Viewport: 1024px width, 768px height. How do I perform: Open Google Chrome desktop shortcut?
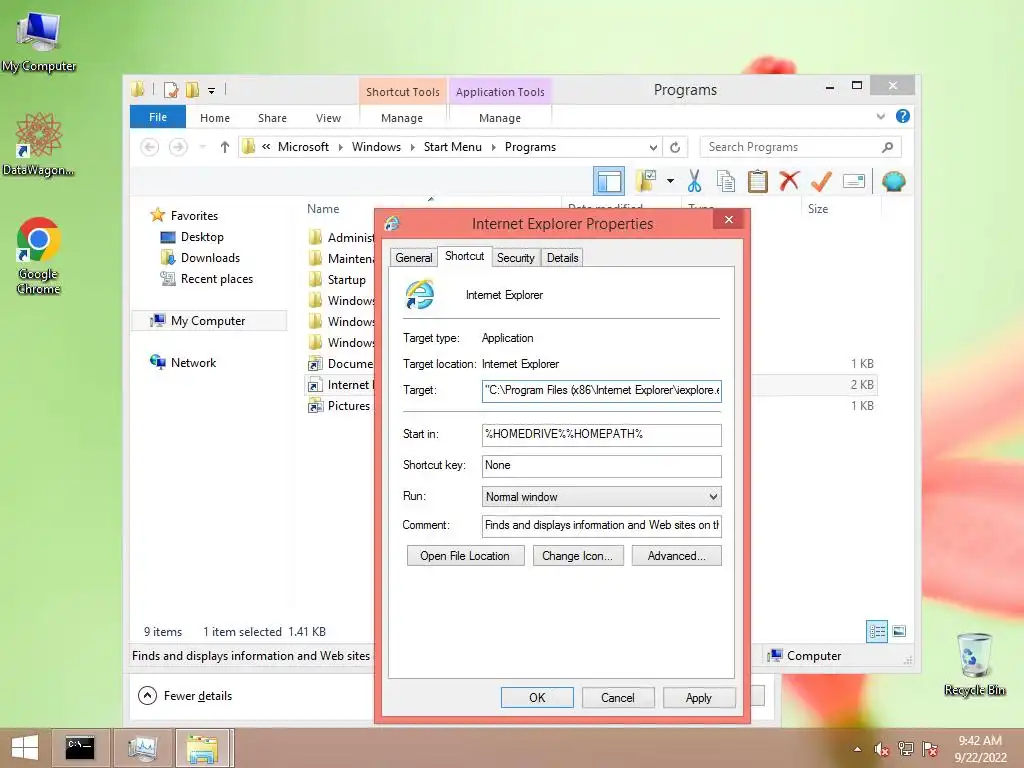(x=38, y=256)
